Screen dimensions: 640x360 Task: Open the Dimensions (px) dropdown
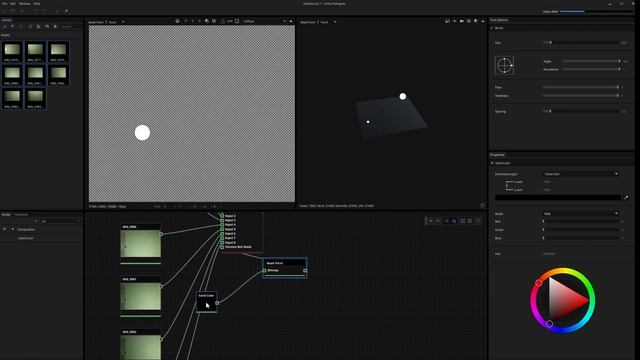[x=580, y=174]
